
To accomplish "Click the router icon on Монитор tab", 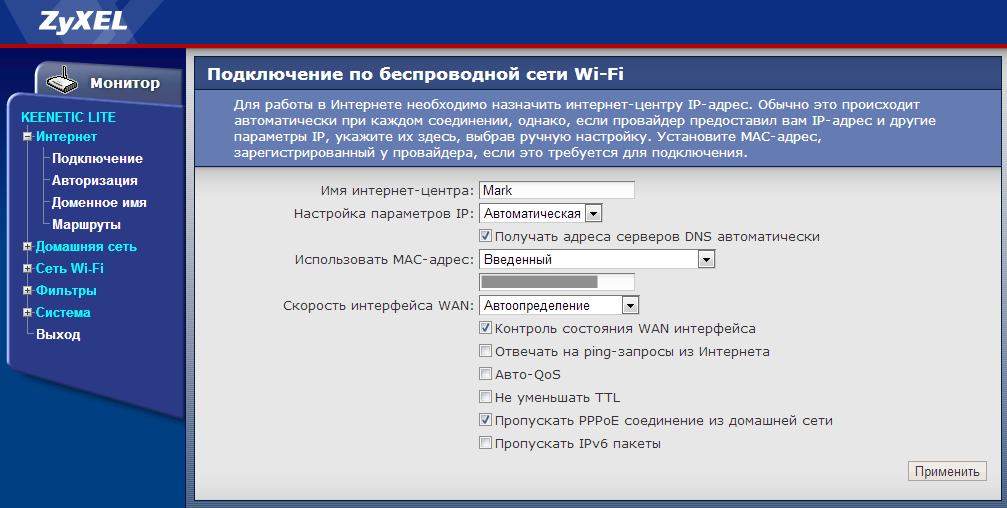I will tap(63, 82).
